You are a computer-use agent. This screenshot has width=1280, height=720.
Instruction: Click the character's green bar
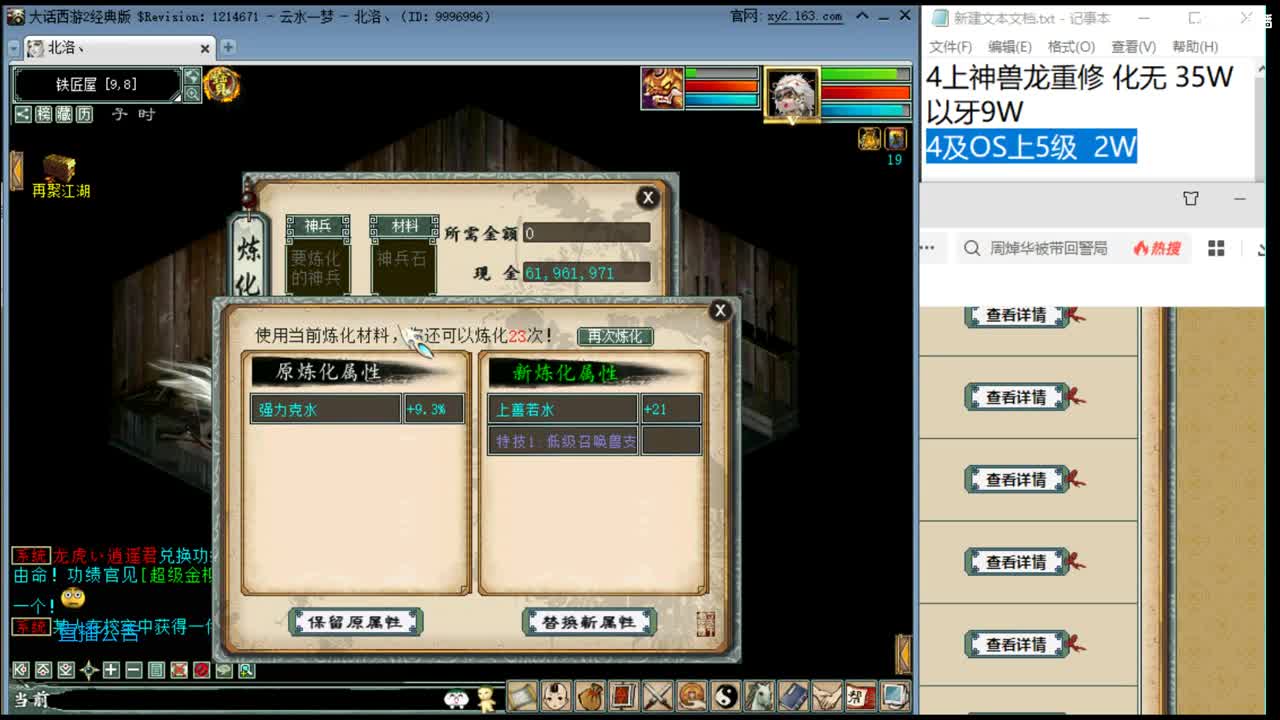point(866,74)
